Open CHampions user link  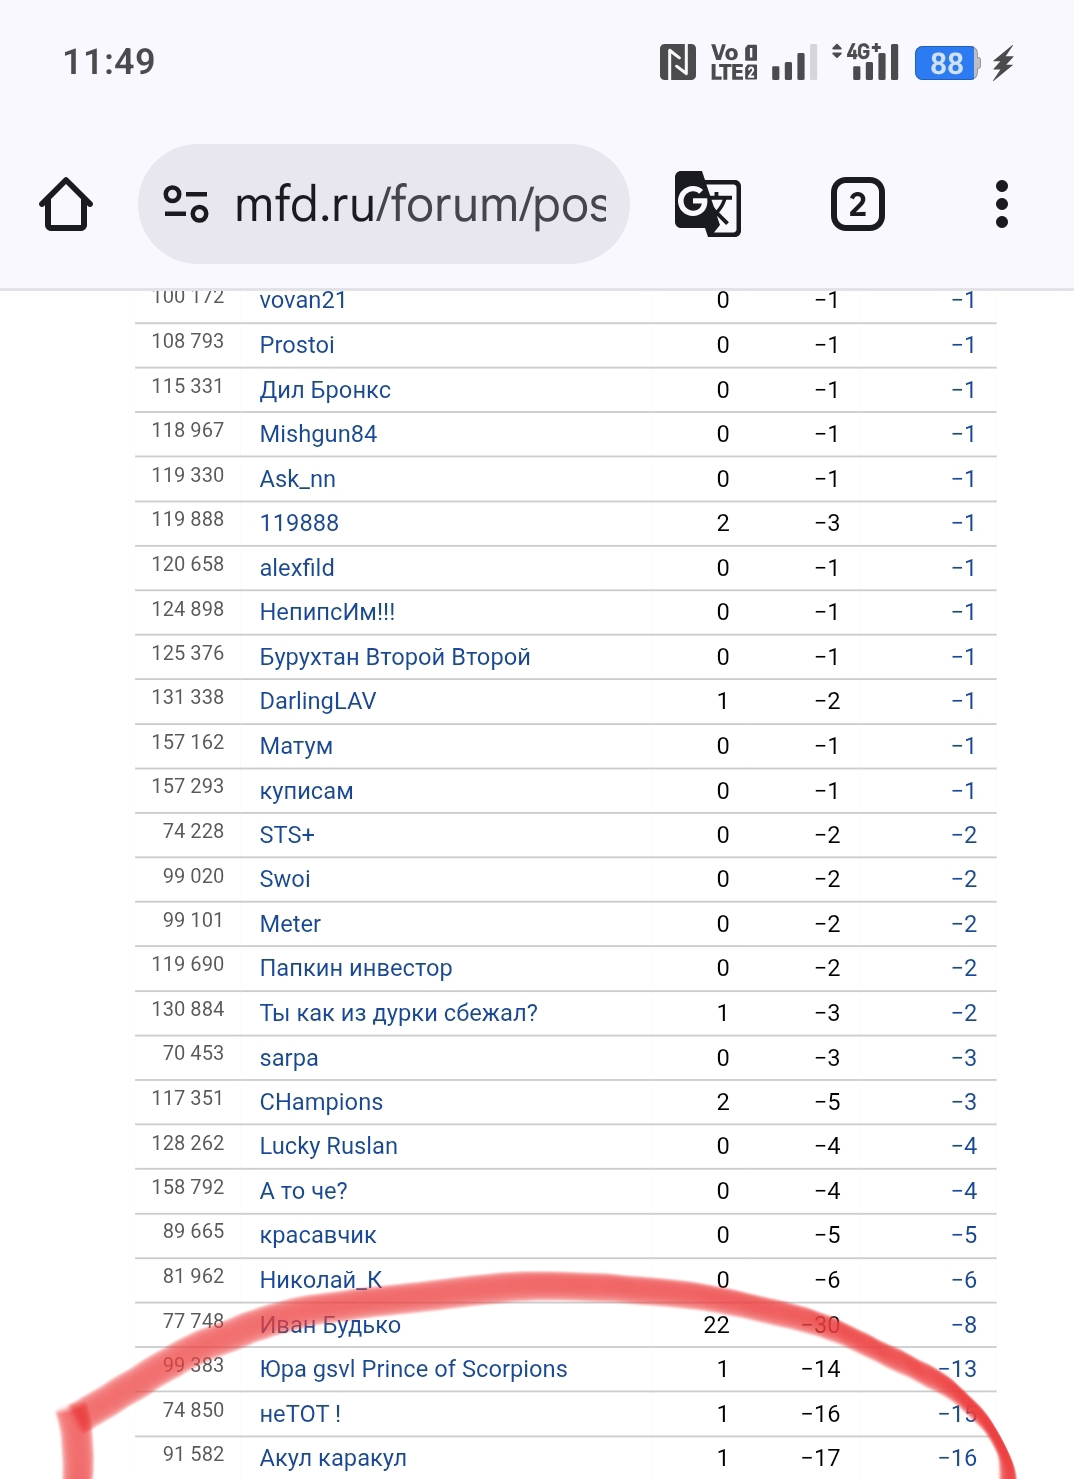click(x=321, y=1102)
